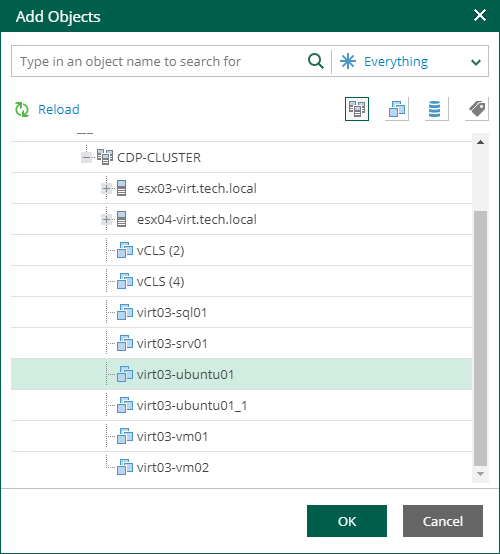
Task: Select the vCLS (4) item
Action: pyautogui.click(x=241, y=281)
